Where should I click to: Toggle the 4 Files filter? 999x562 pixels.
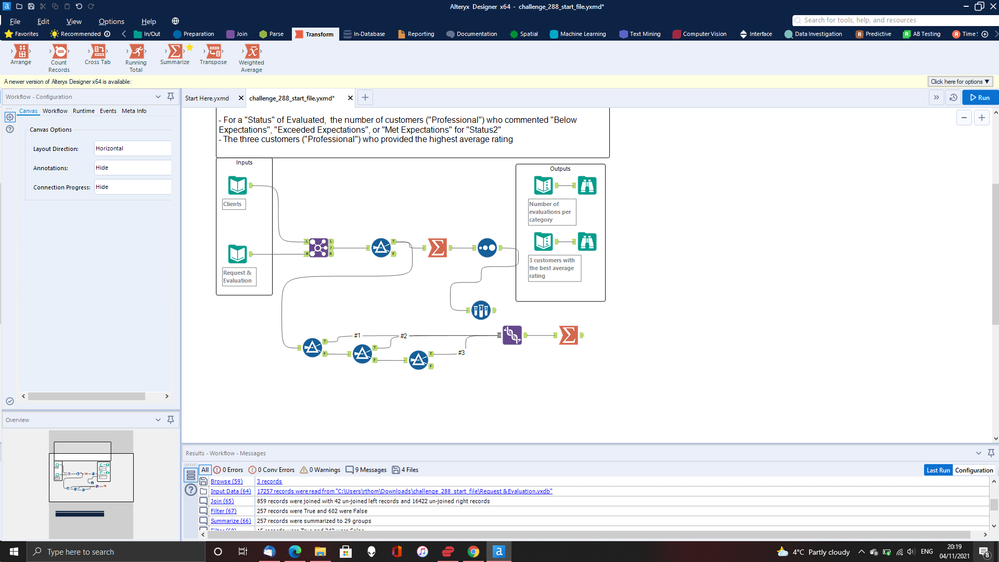(405, 470)
